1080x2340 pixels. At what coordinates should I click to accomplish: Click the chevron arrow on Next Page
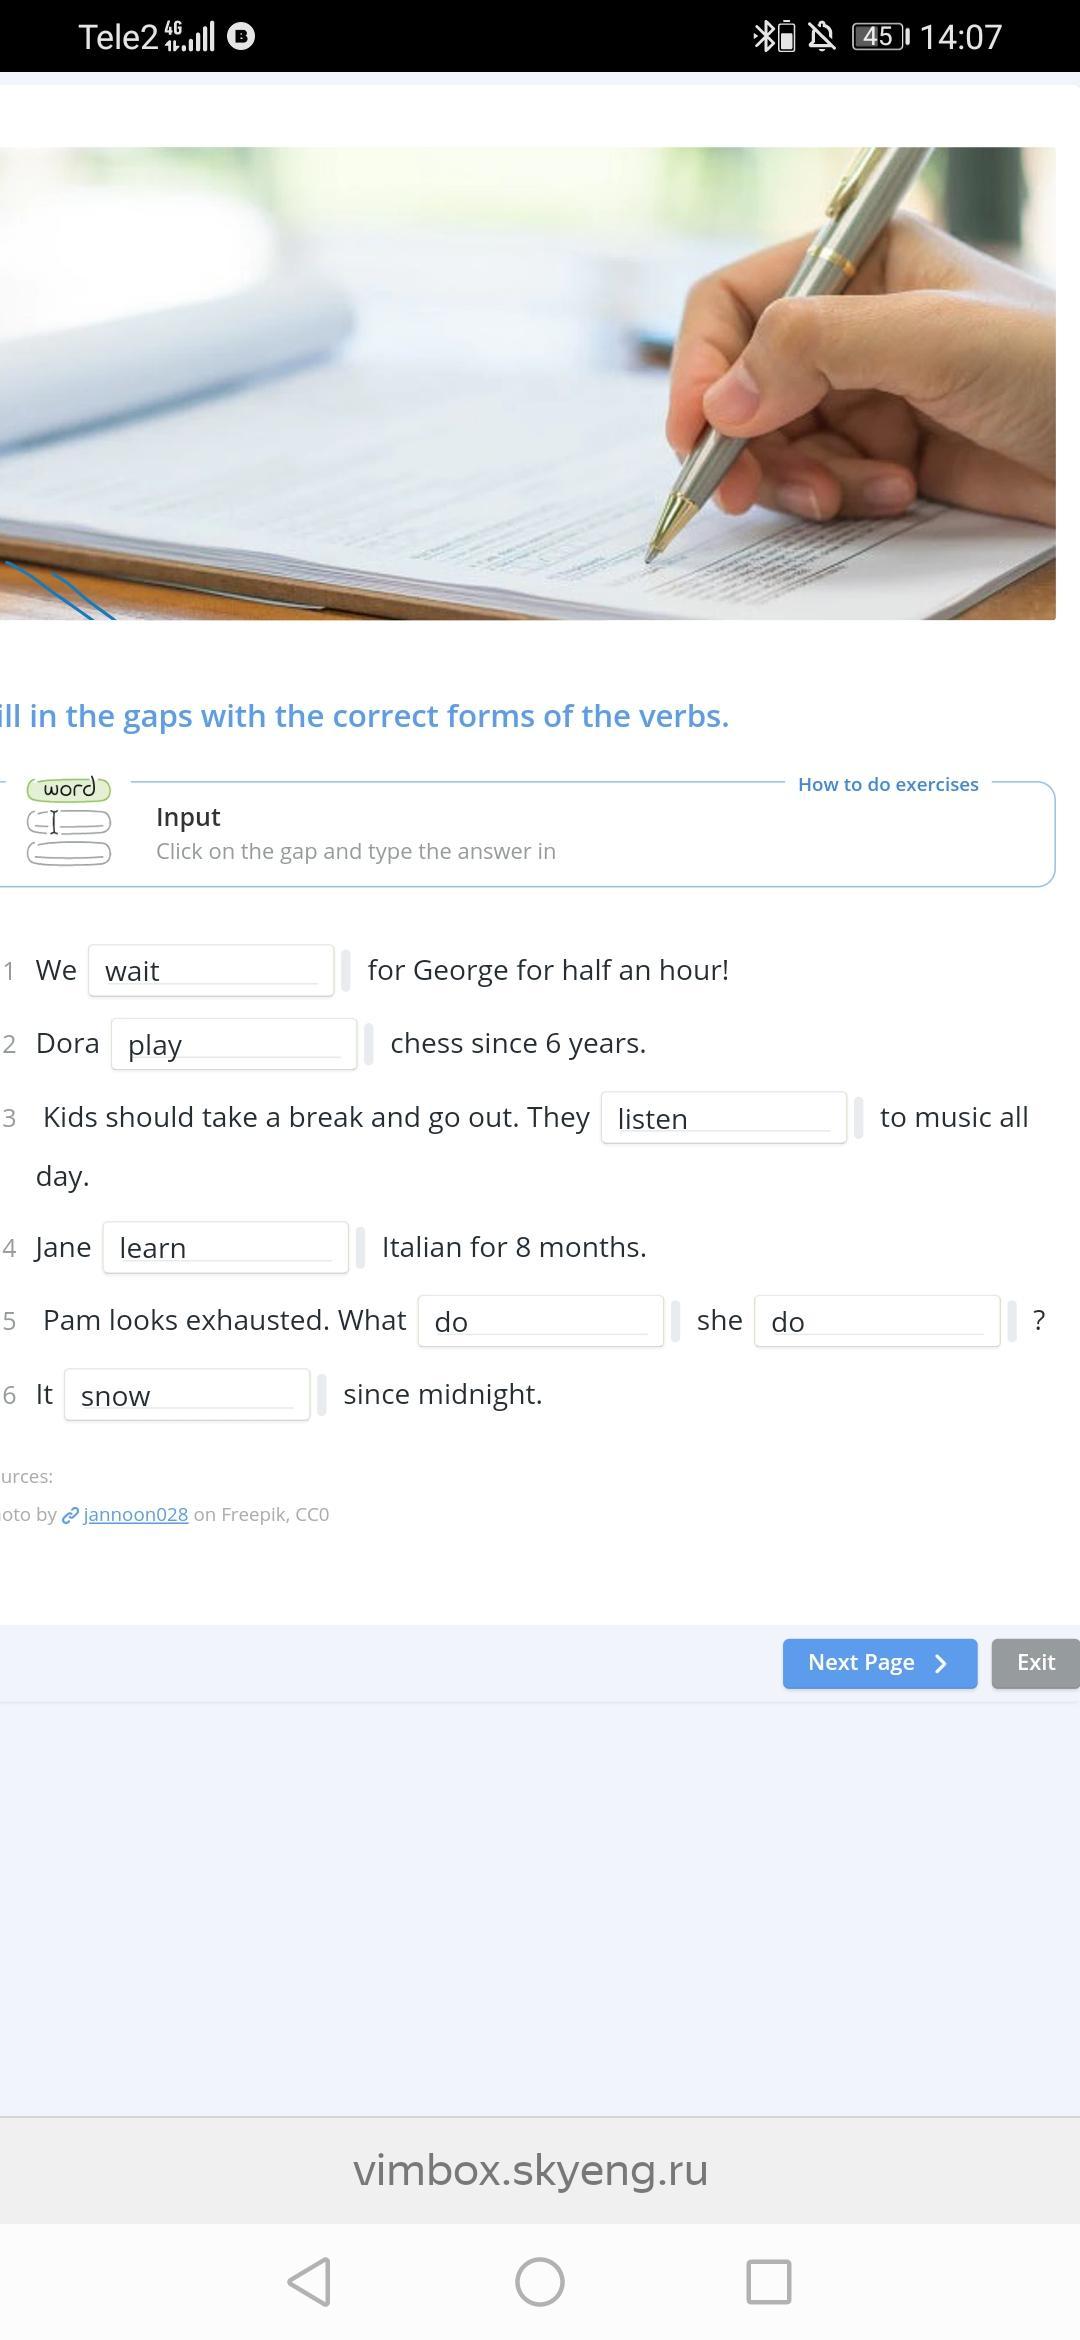pyautogui.click(x=941, y=1663)
